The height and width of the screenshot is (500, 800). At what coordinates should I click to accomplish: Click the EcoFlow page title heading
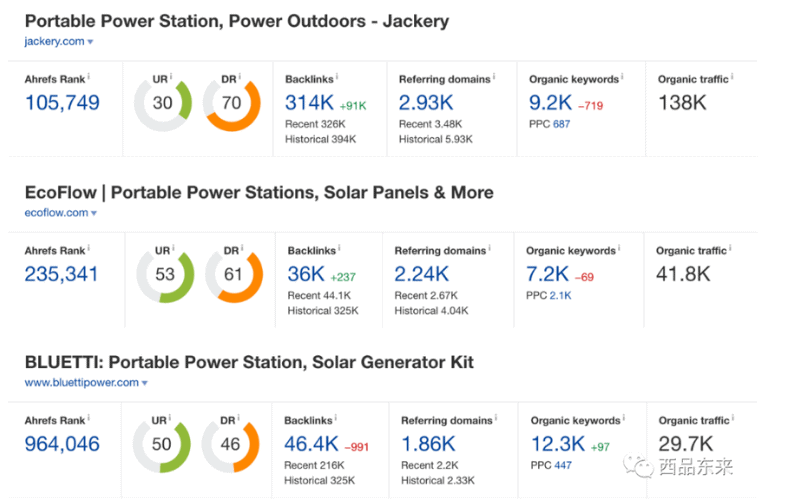[259, 193]
